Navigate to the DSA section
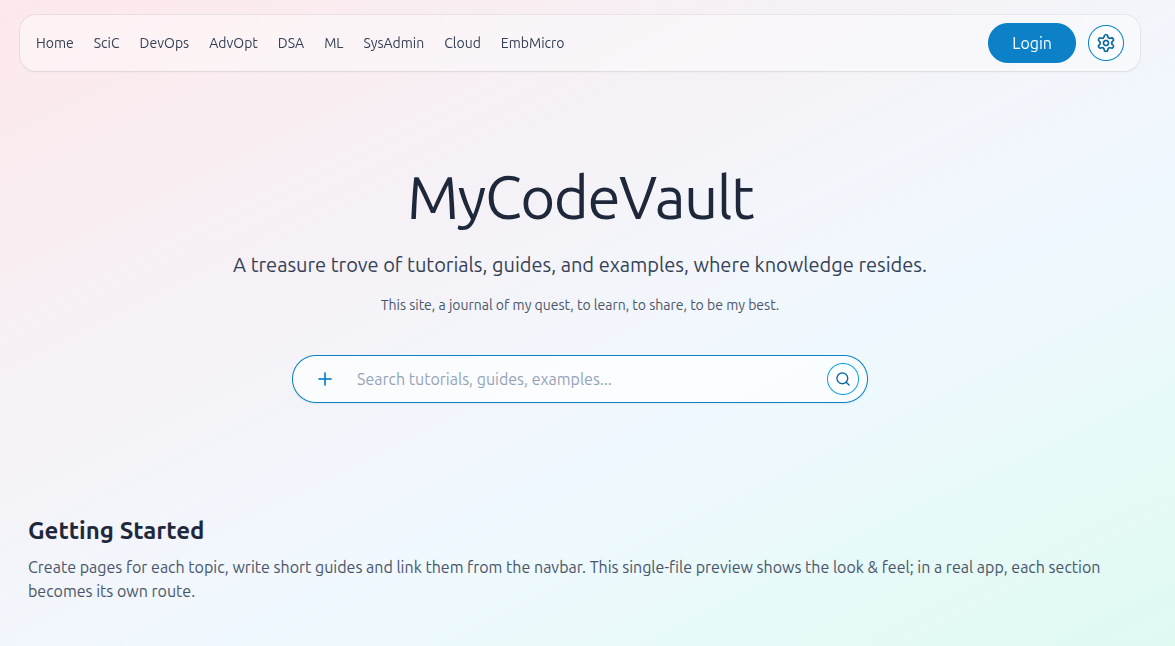 291,43
